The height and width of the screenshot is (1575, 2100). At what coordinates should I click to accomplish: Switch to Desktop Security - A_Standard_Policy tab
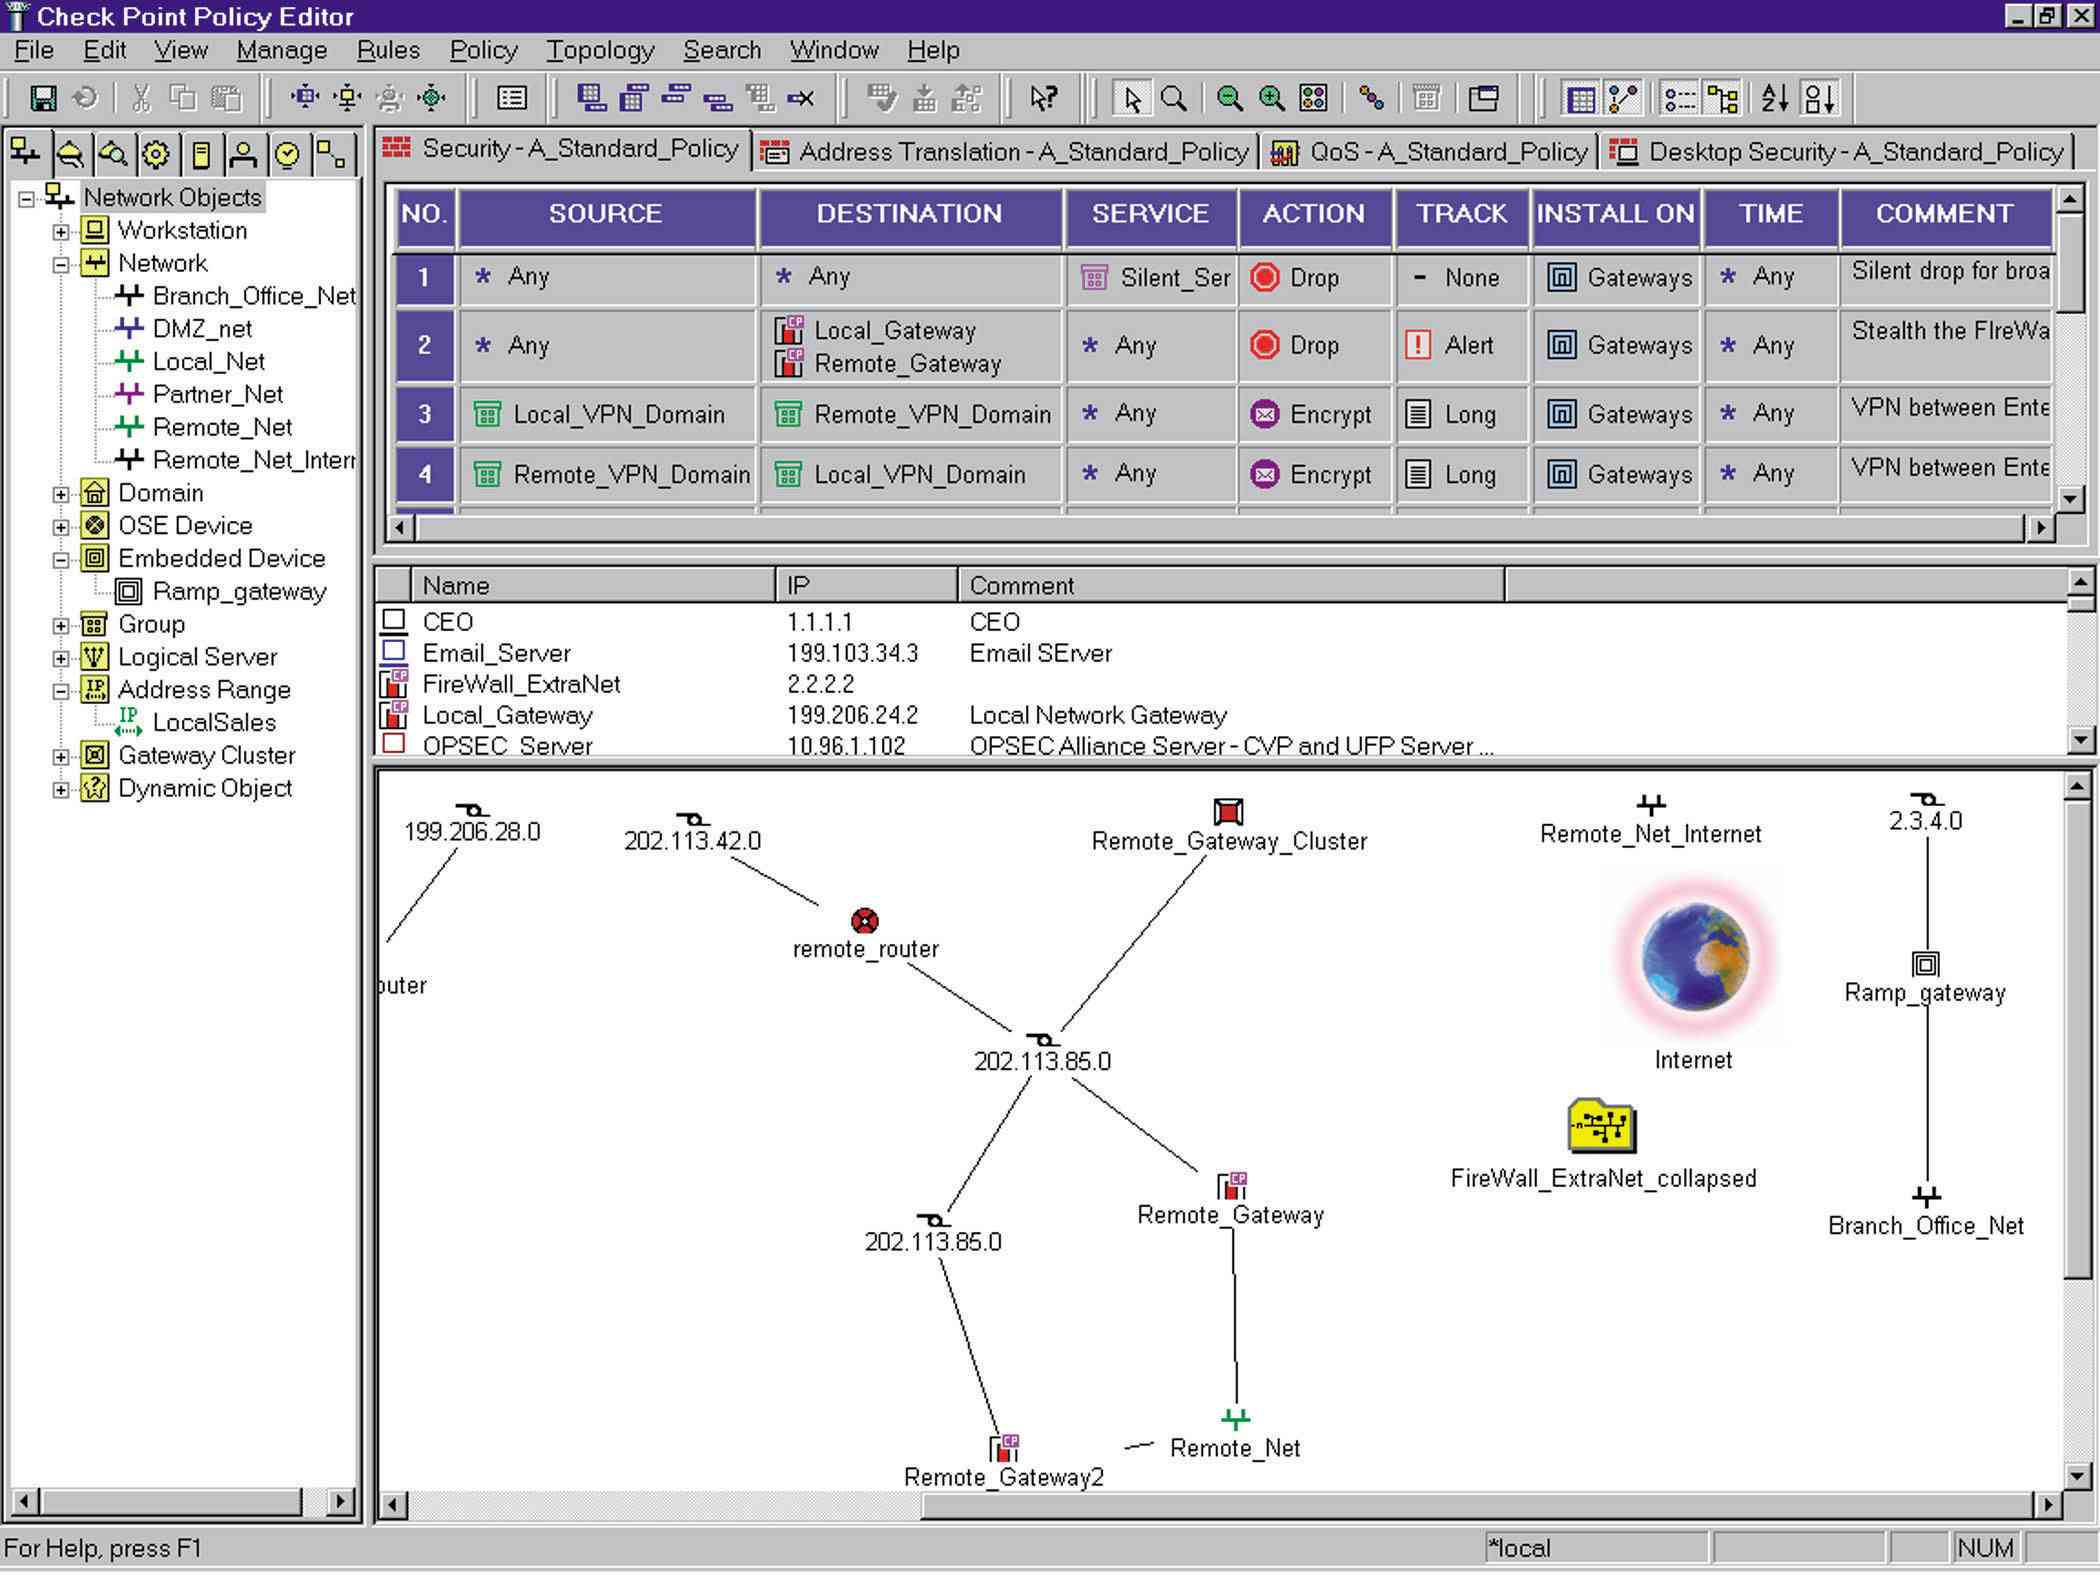click(1836, 152)
